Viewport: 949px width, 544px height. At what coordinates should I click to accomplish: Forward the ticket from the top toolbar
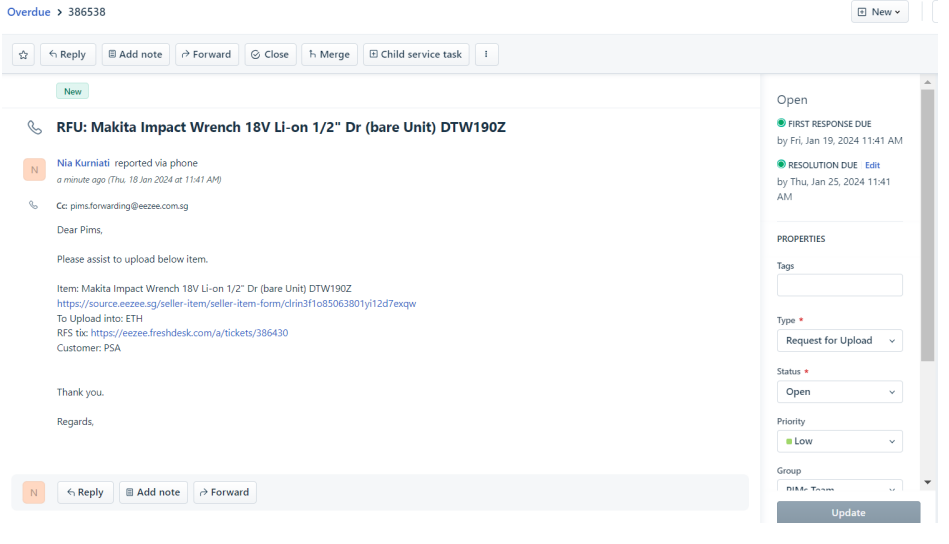point(207,54)
